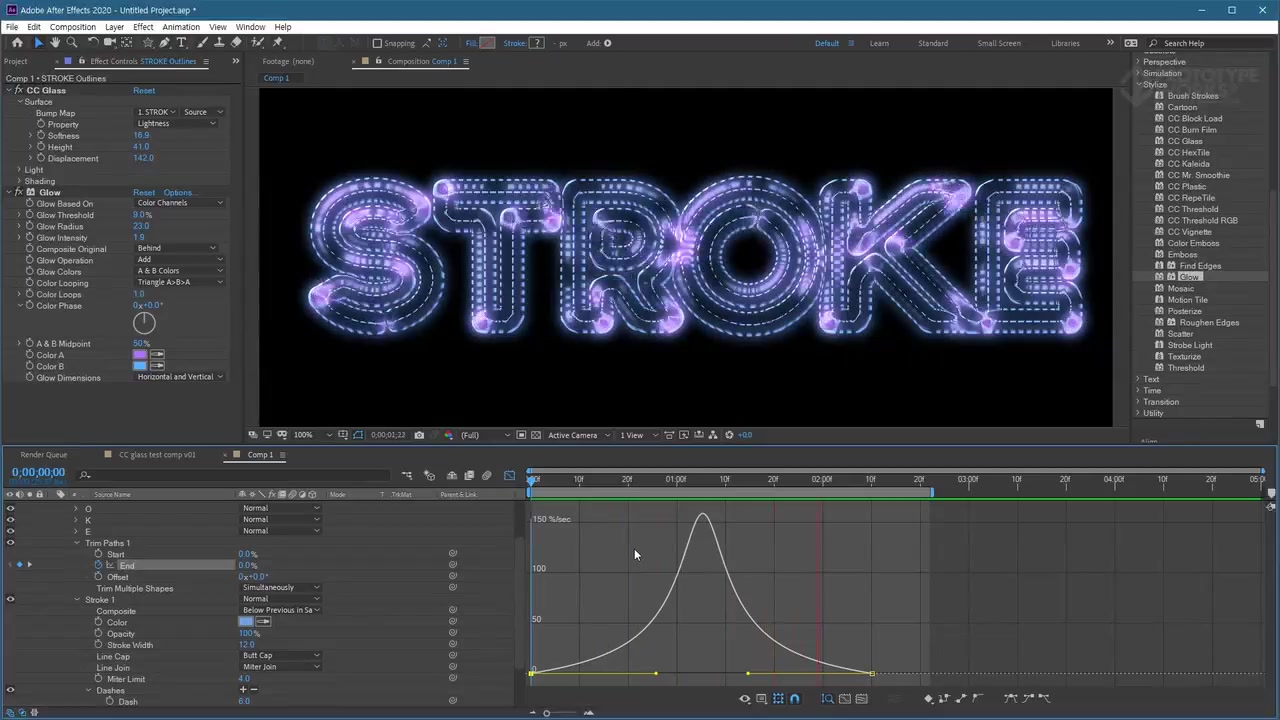1280x720 pixels.
Task: Open the Animation menu
Action: point(181,27)
